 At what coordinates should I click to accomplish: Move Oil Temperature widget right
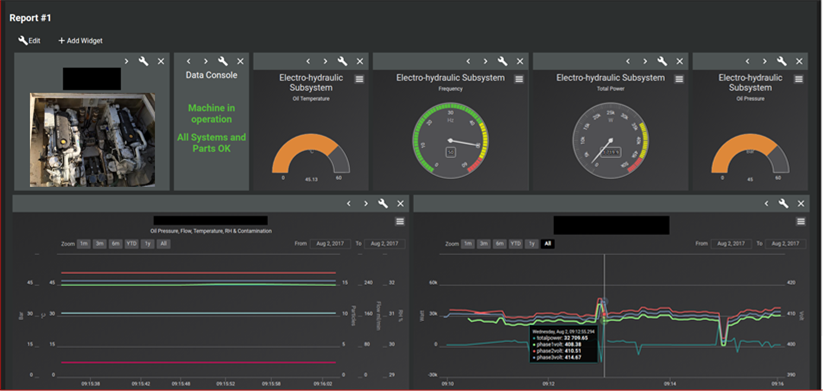325,61
